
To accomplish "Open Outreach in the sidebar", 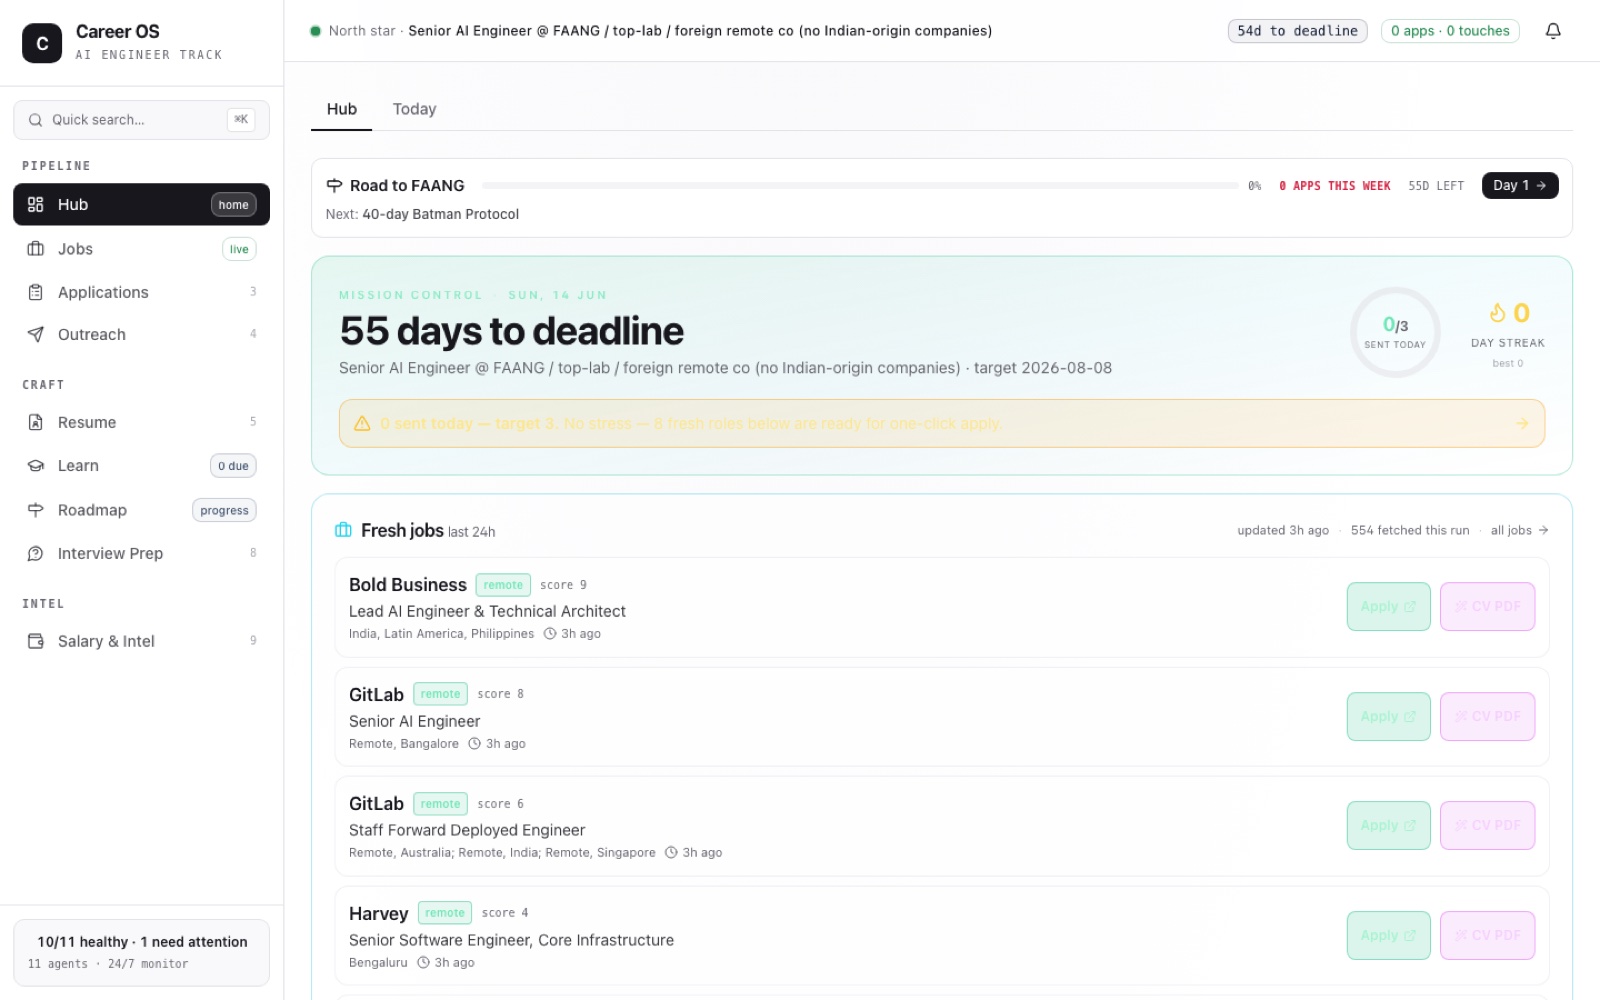I will click(x=141, y=334).
